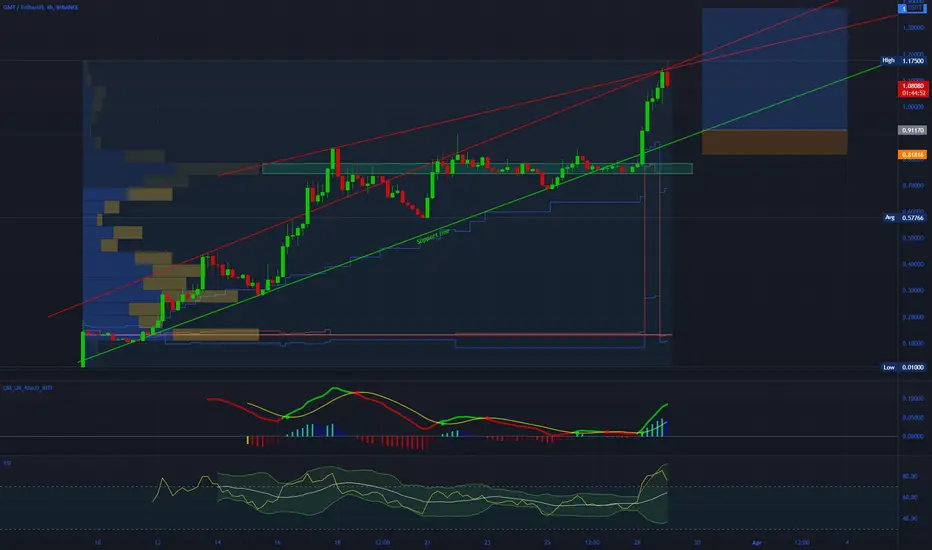Viewport: 932px width, 550px height.
Task: Click the bar countdown 01:44:52
Action: pyautogui.click(x=912, y=93)
